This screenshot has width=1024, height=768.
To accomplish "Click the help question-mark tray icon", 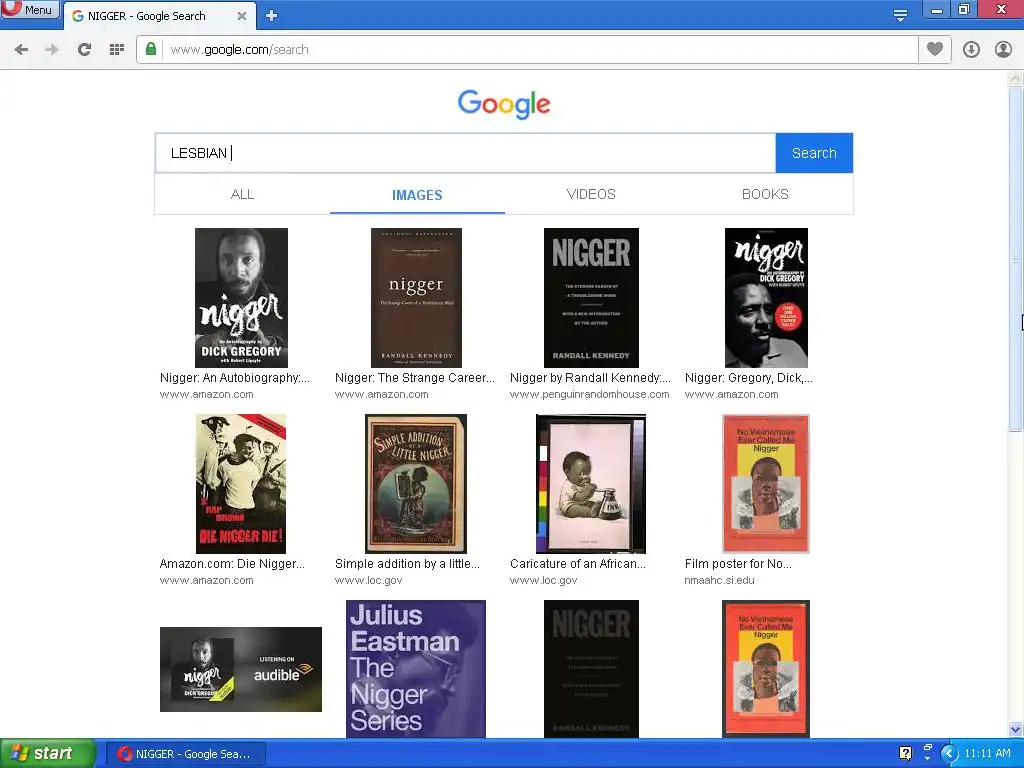I will [905, 753].
